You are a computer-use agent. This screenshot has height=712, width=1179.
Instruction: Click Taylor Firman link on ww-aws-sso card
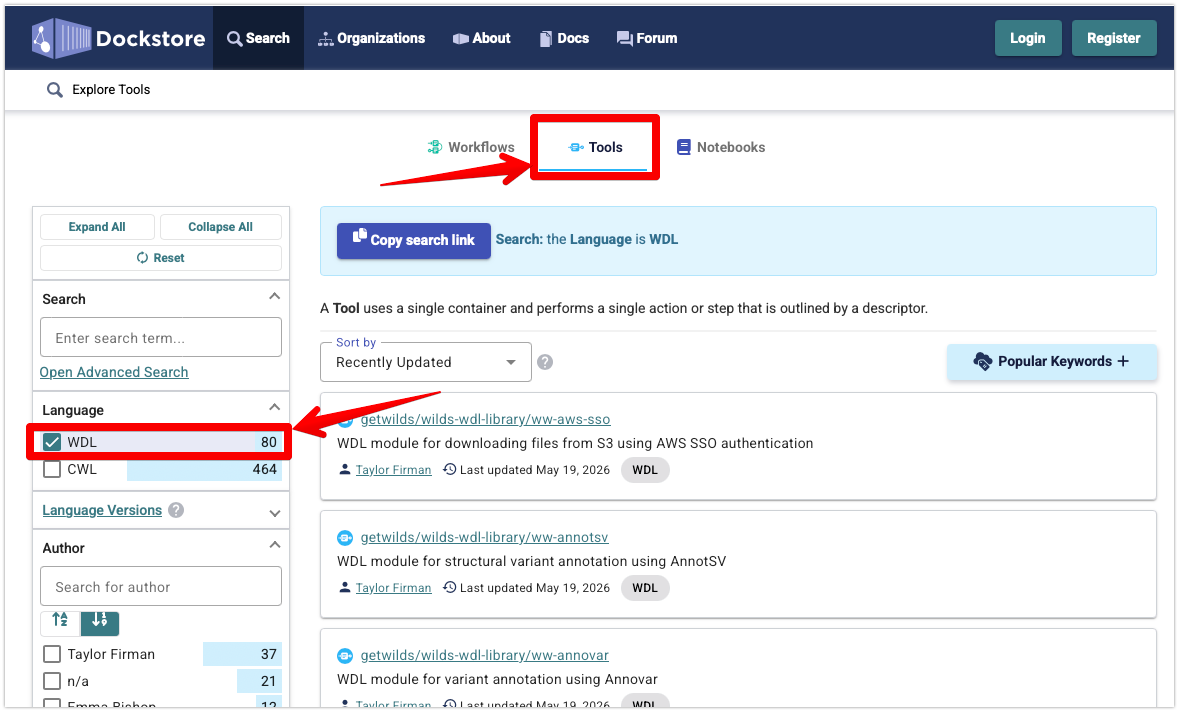(x=393, y=470)
